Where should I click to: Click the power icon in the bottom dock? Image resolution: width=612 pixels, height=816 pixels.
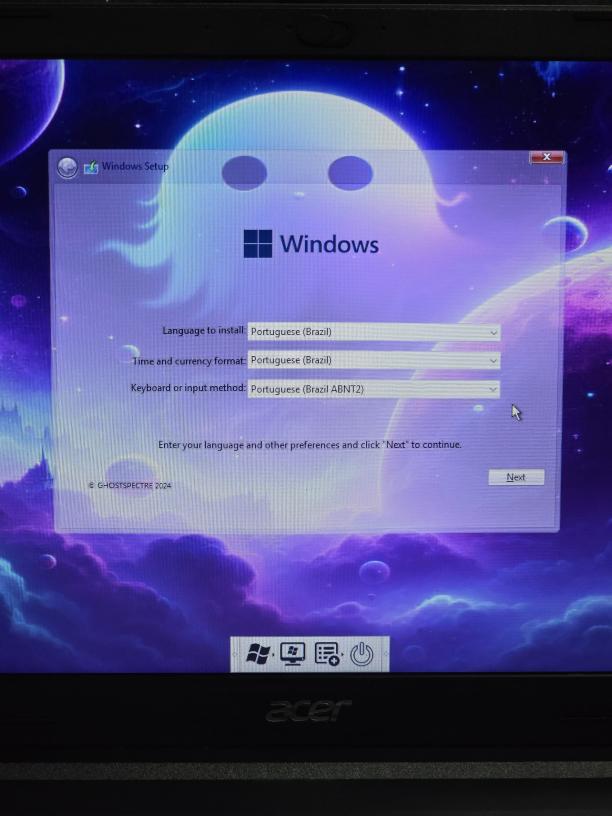(x=362, y=654)
